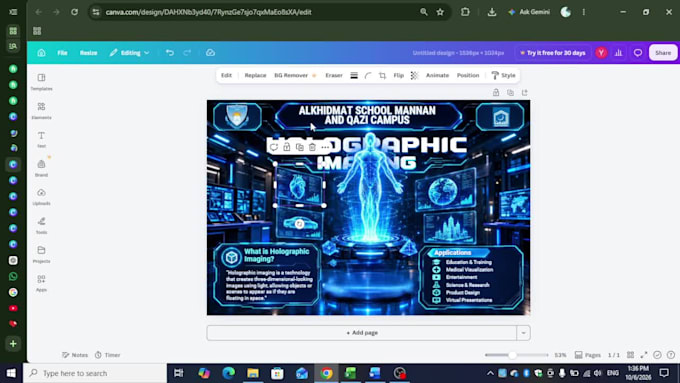
Task: Open the analytics chart icon
Action: (x=618, y=52)
